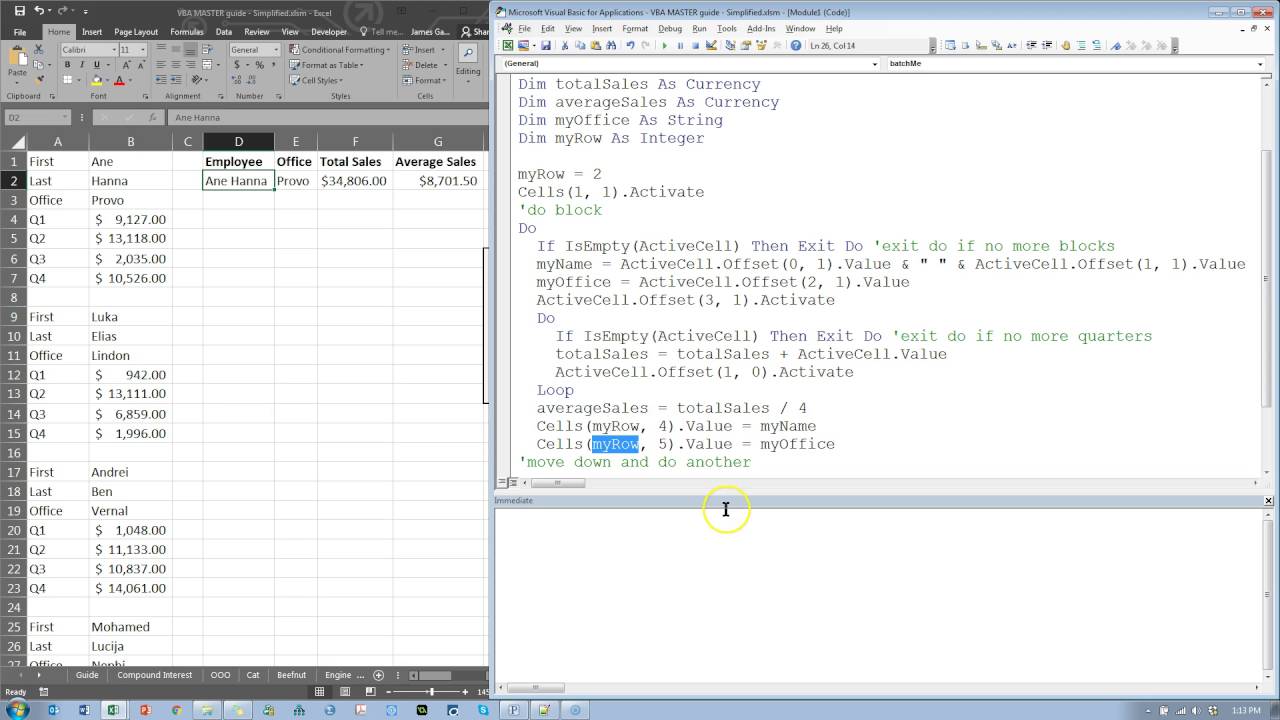Click the blue Help question mark icon
Screen dimensions: 1280x720
tap(795, 45)
